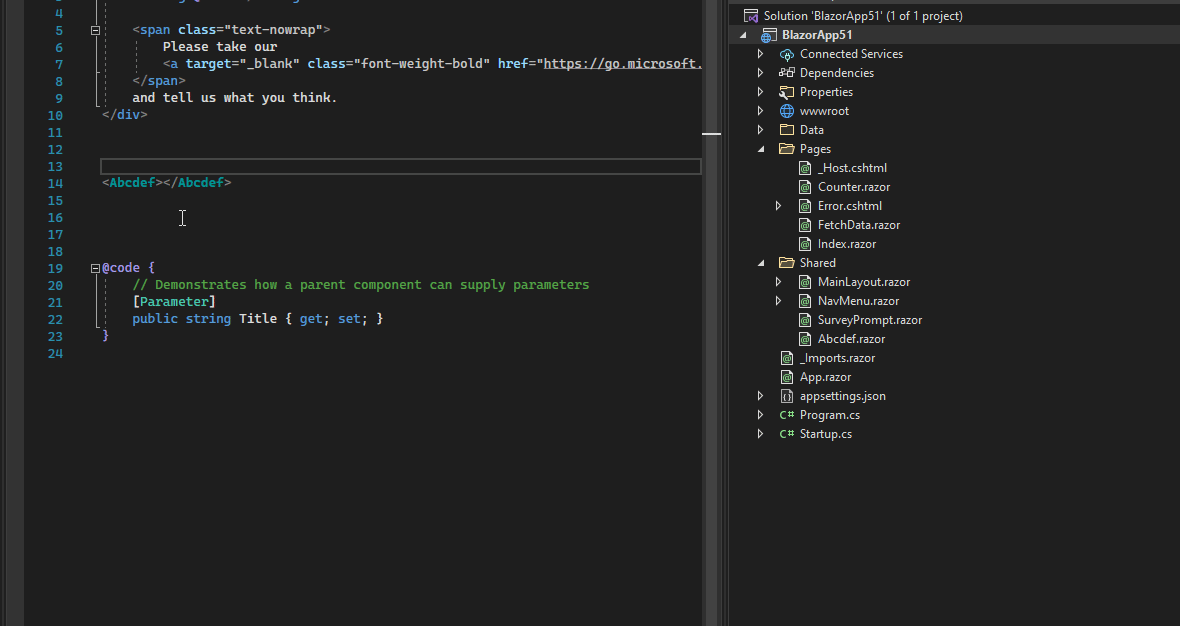The height and width of the screenshot is (626, 1180).
Task: Expand NavMenu.razor nested files
Action: [778, 301]
